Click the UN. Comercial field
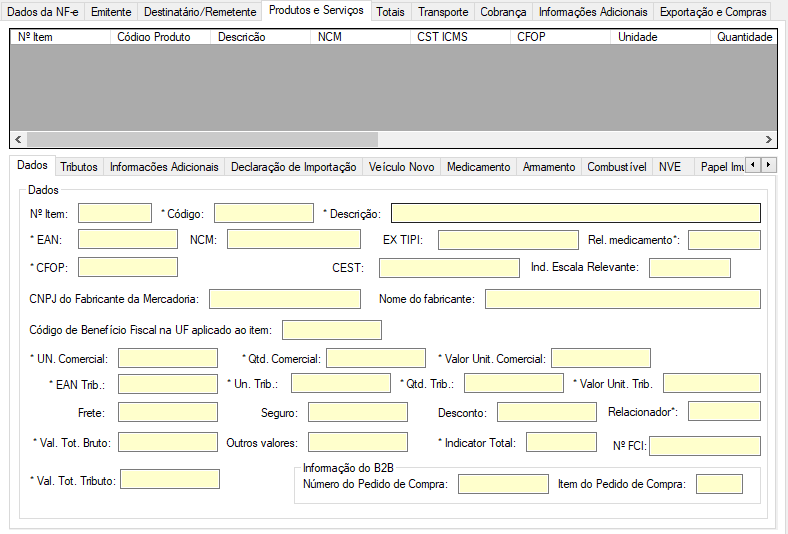The height and width of the screenshot is (534, 788). pyautogui.click(x=168, y=358)
